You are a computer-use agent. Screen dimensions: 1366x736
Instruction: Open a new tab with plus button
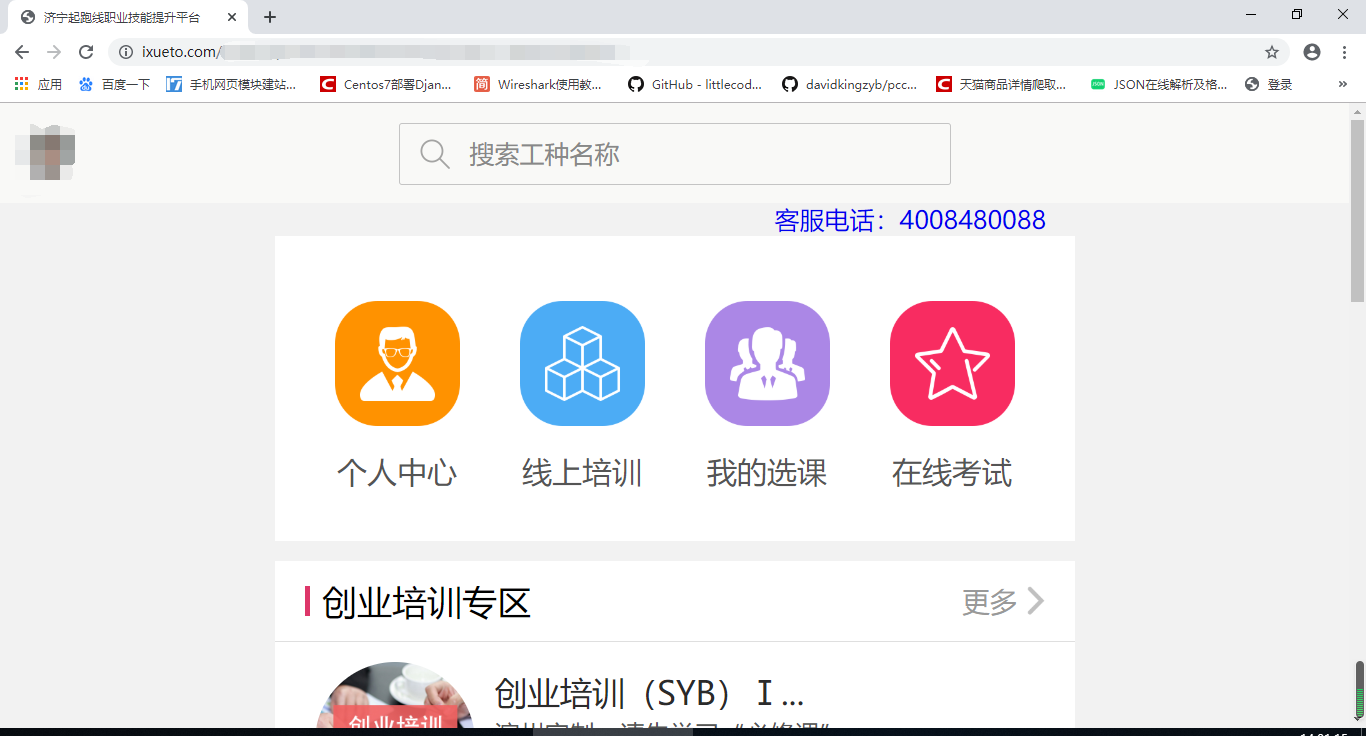(270, 17)
